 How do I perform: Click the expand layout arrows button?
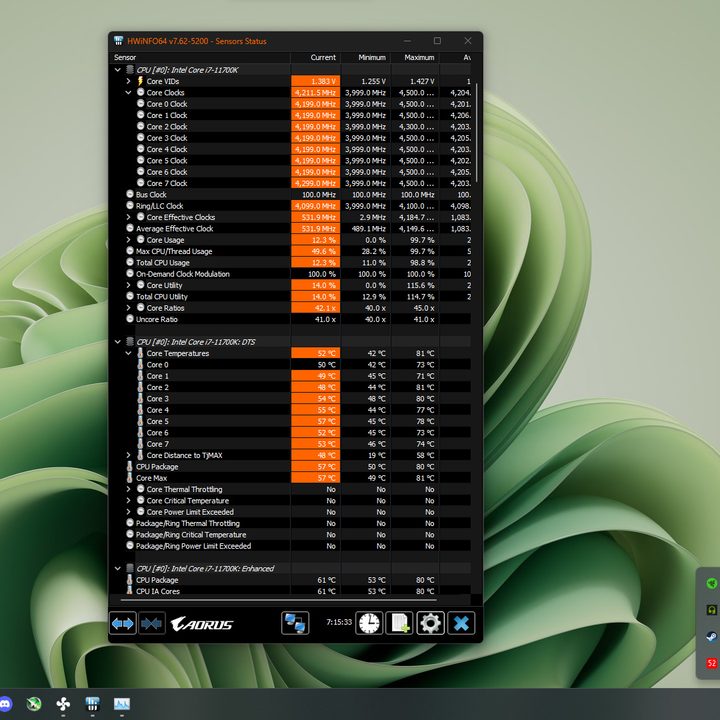(x=123, y=623)
